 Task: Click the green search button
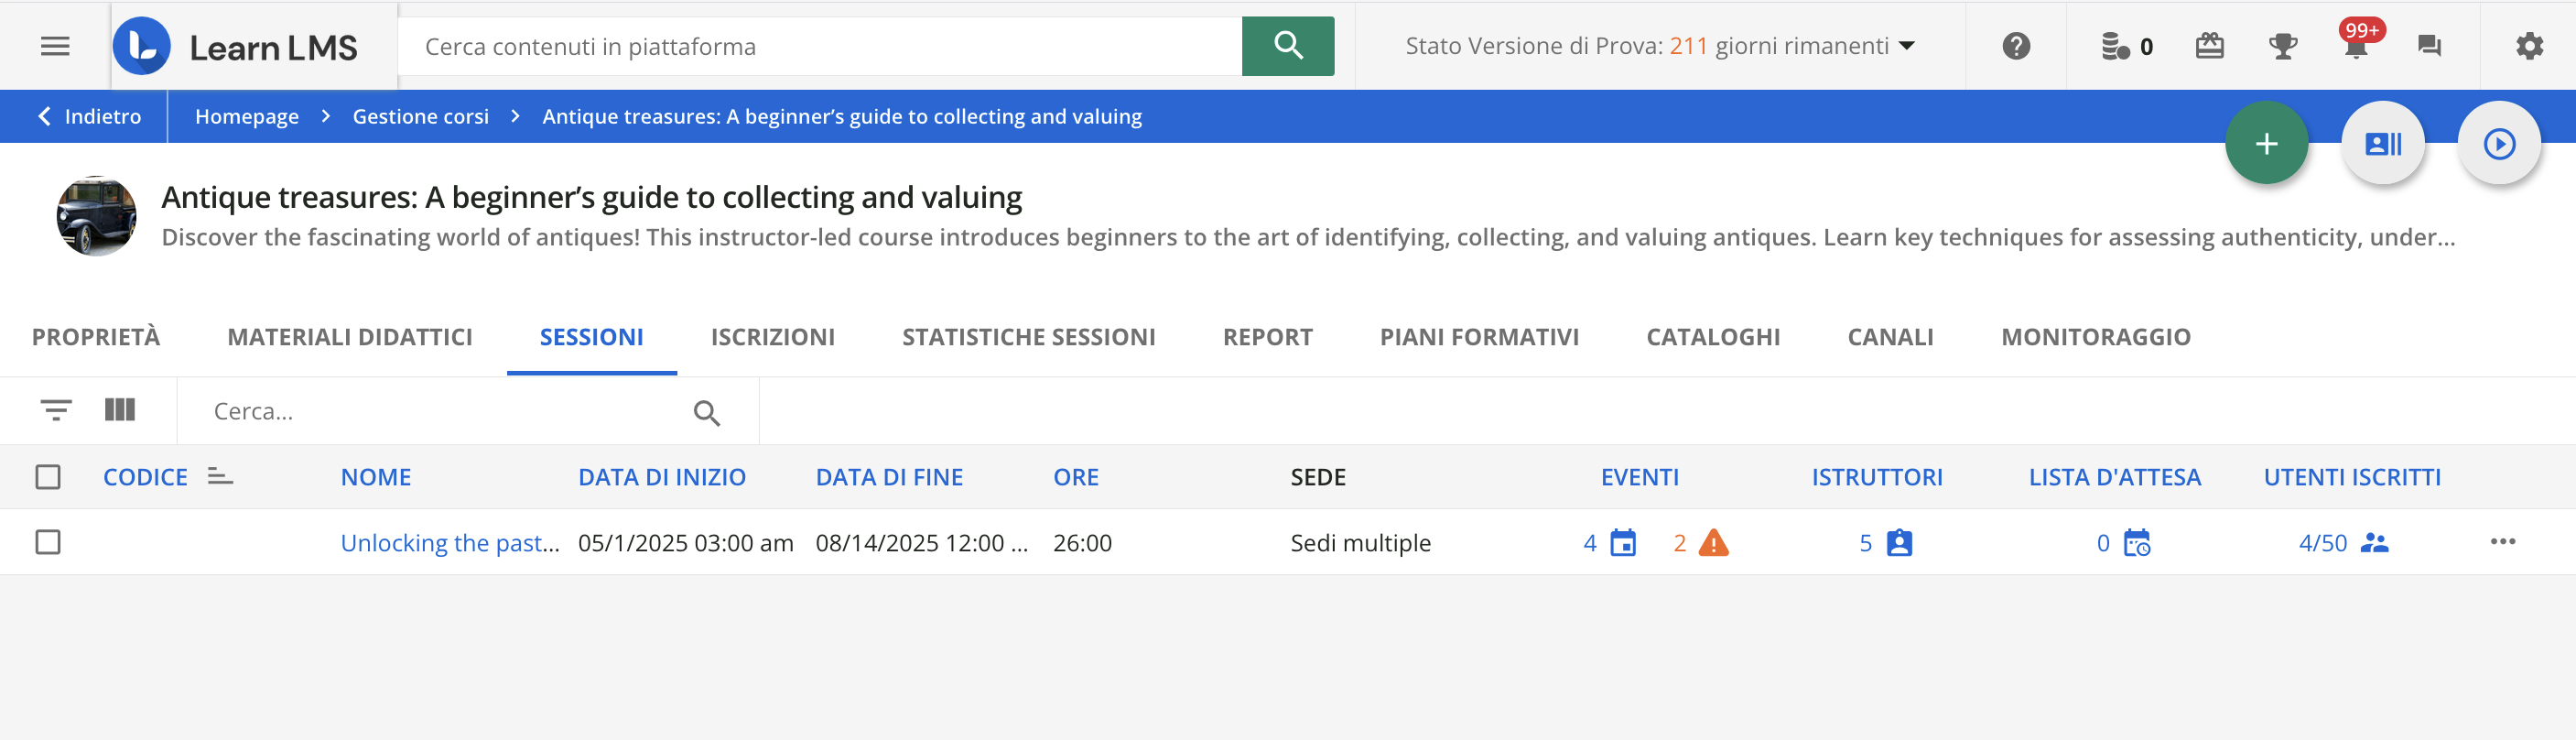(1287, 46)
